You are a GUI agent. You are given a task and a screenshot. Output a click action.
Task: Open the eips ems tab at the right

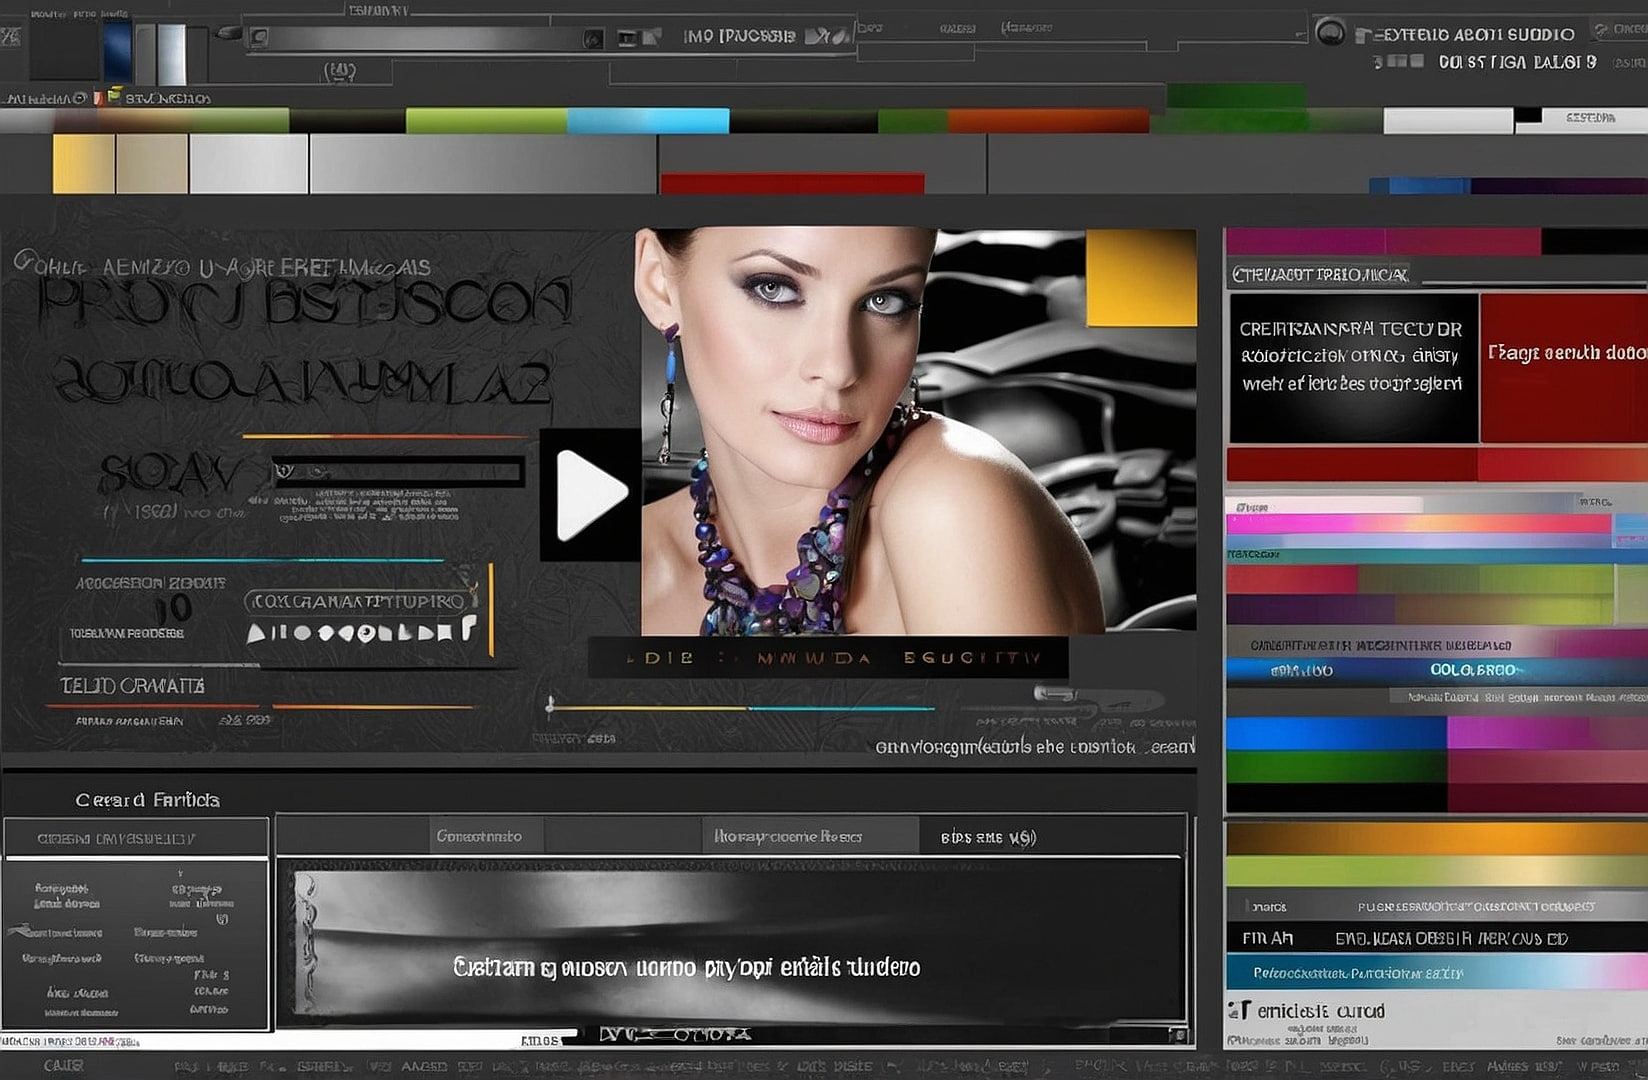[988, 837]
